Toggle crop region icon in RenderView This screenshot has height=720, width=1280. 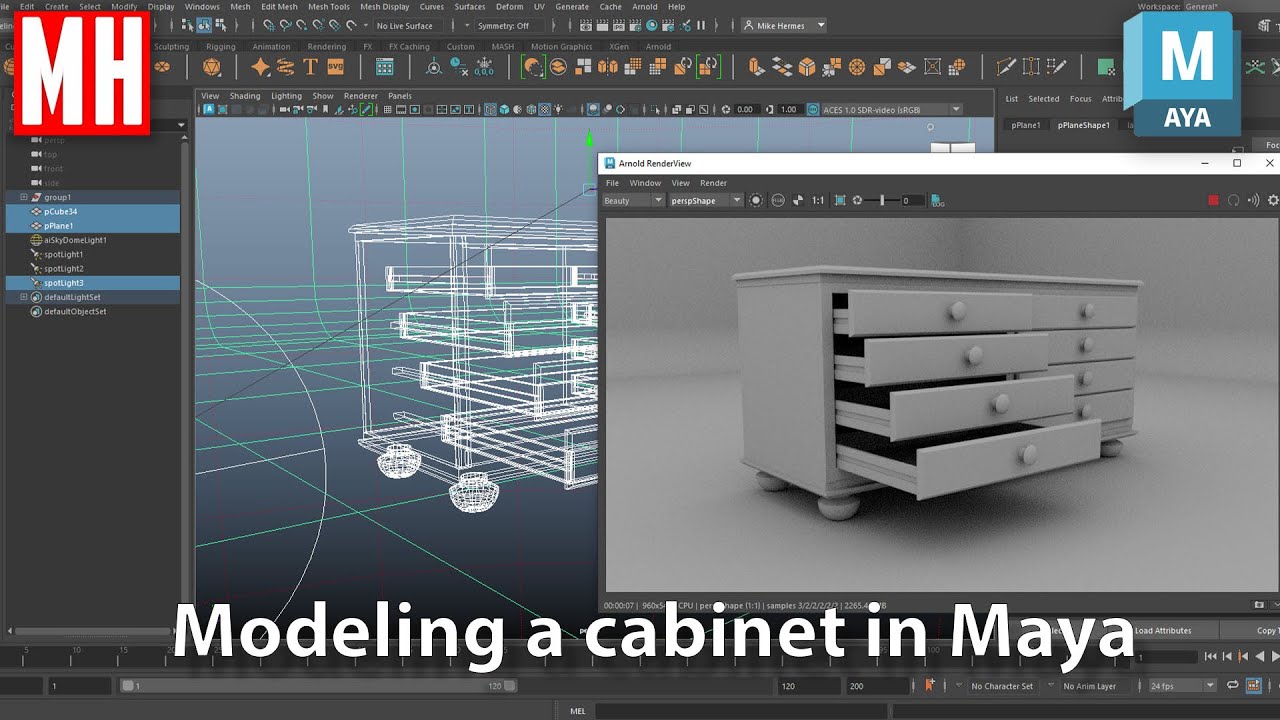(x=840, y=200)
